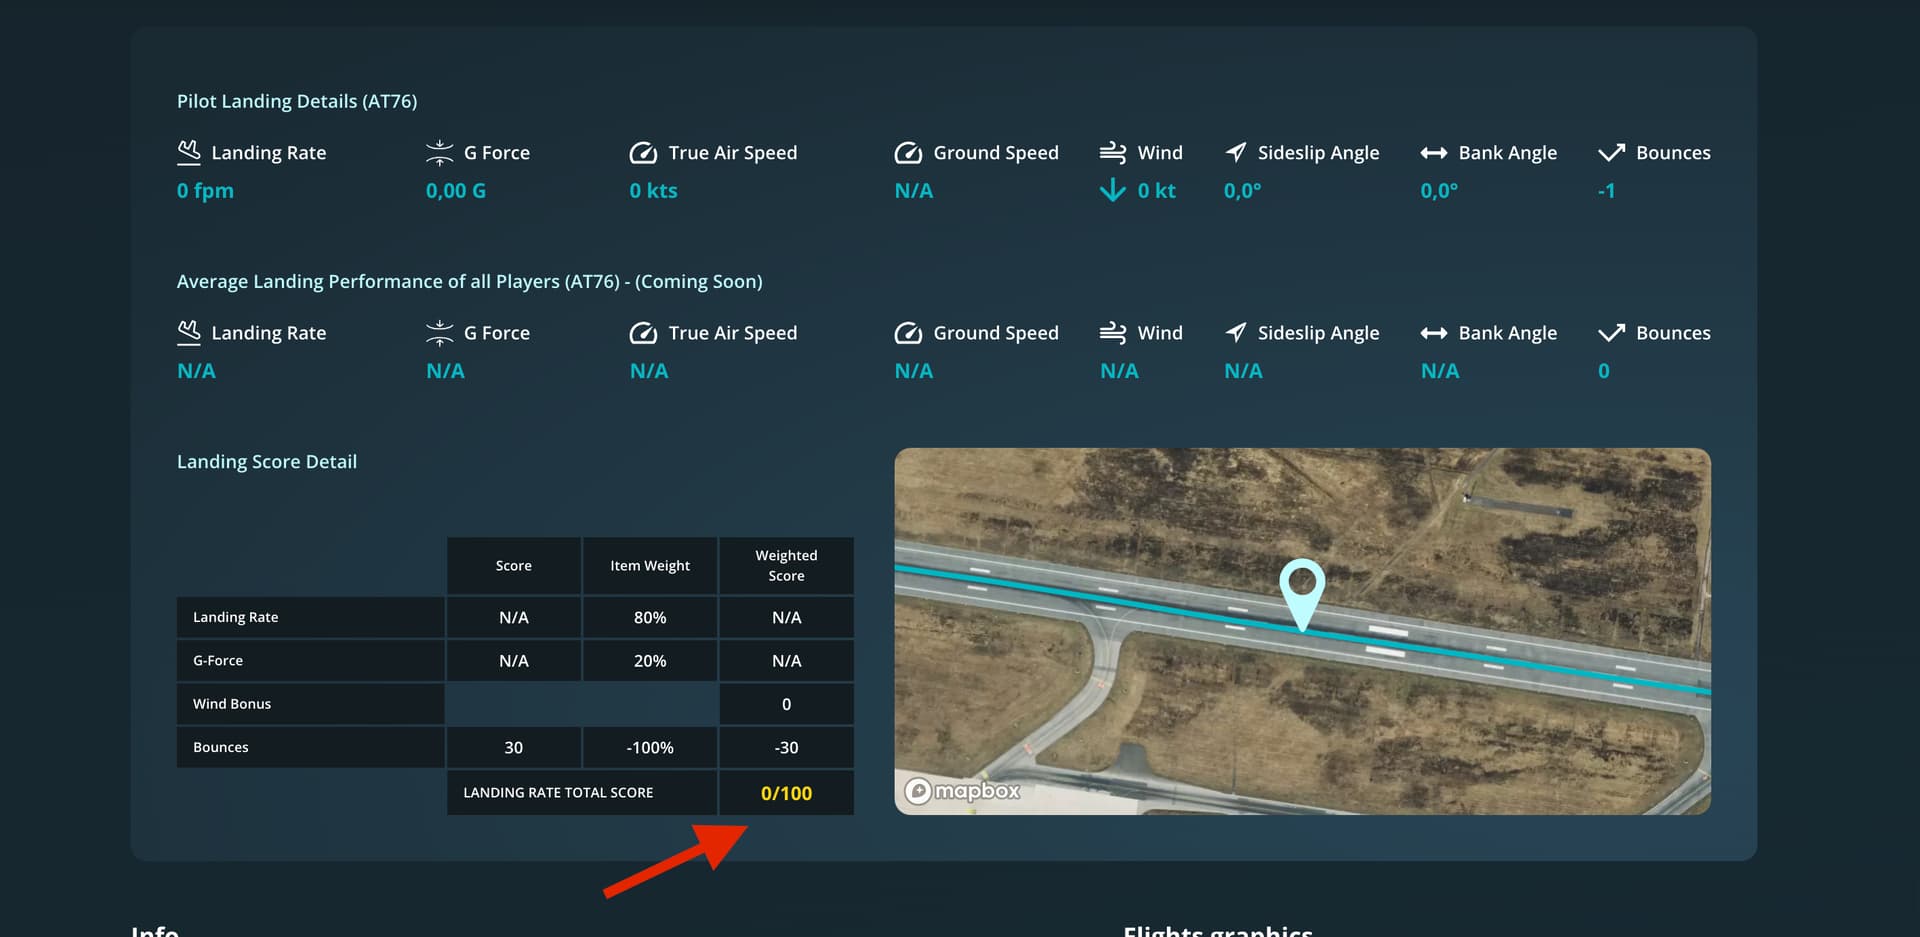
Task: Open the Mapbox logo link
Action: pyautogui.click(x=962, y=791)
